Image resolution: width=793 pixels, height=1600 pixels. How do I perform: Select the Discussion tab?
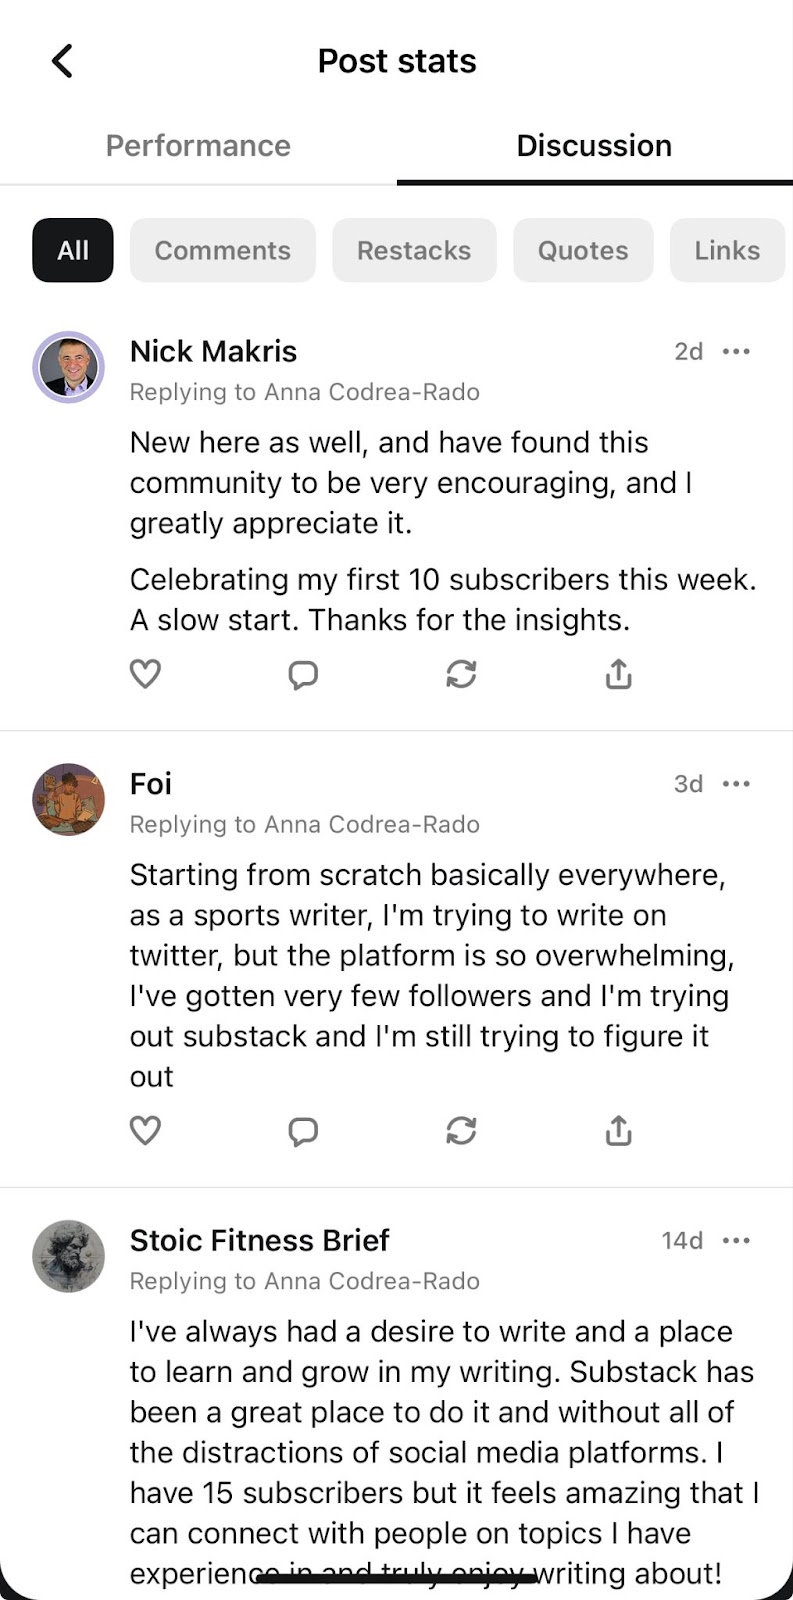click(x=594, y=146)
